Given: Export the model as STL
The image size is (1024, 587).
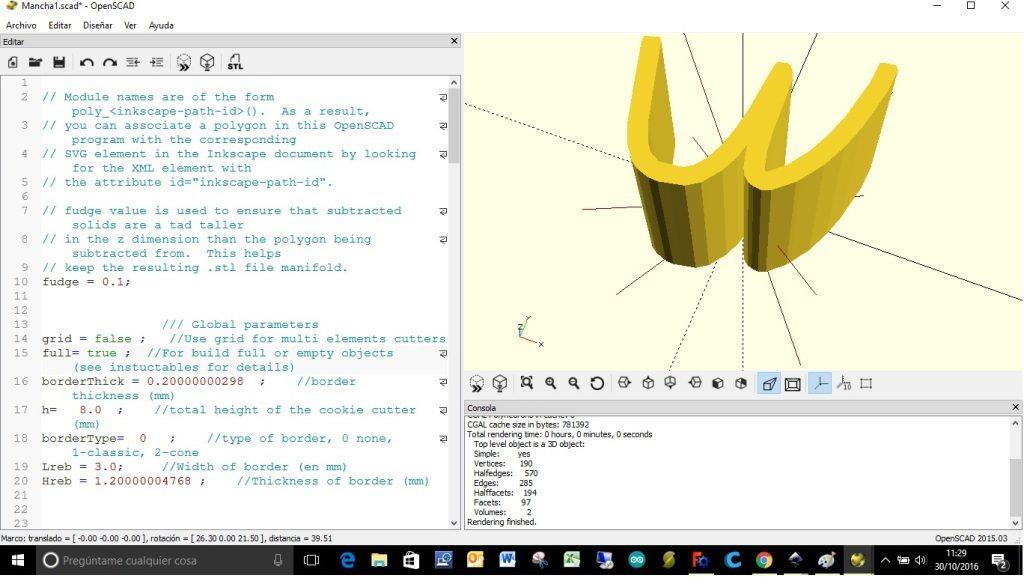Looking at the screenshot, I should [235, 62].
